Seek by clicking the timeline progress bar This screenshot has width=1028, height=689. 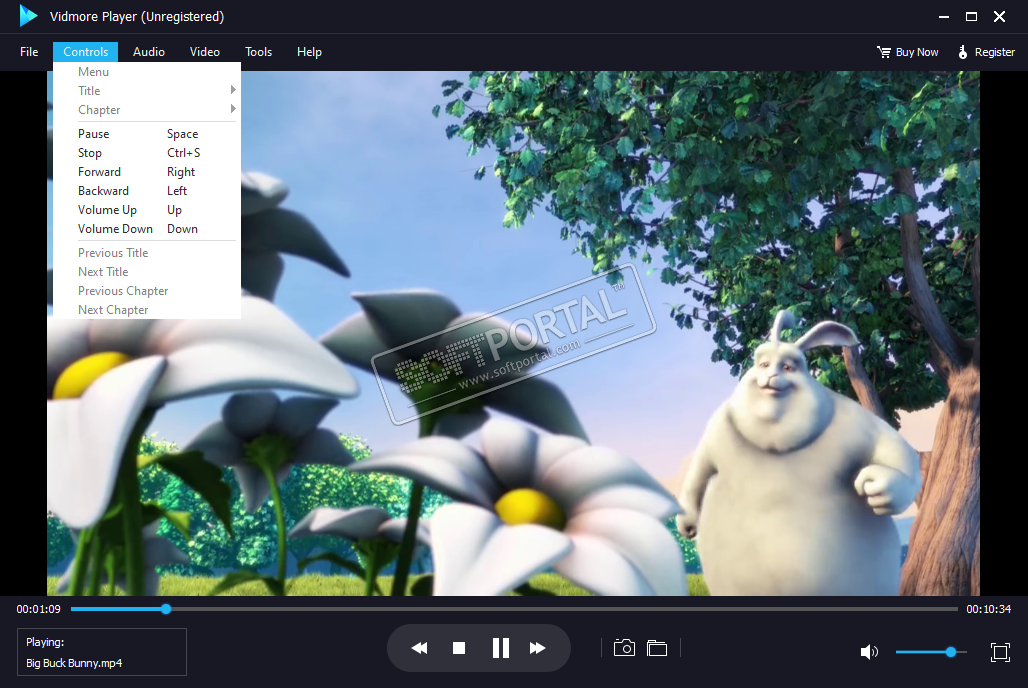click(515, 609)
